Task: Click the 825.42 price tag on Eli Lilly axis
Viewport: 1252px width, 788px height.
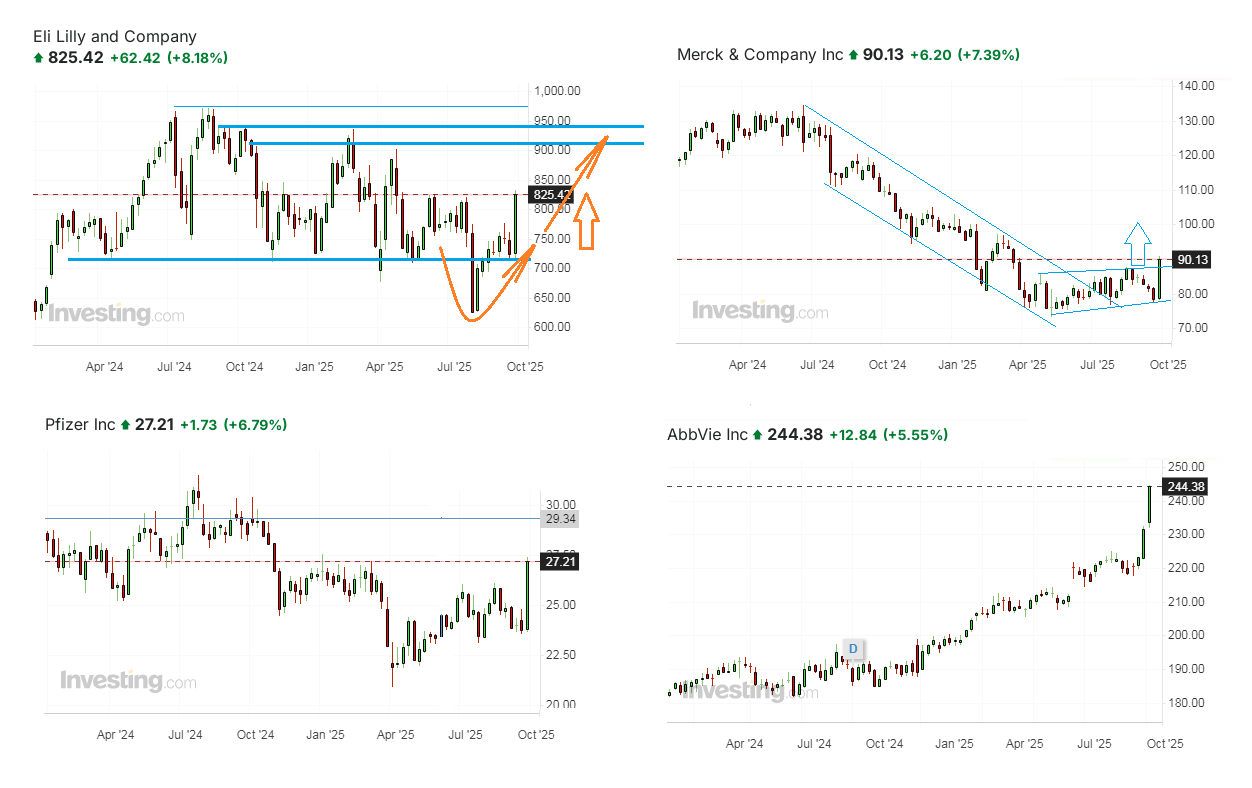Action: [x=552, y=195]
